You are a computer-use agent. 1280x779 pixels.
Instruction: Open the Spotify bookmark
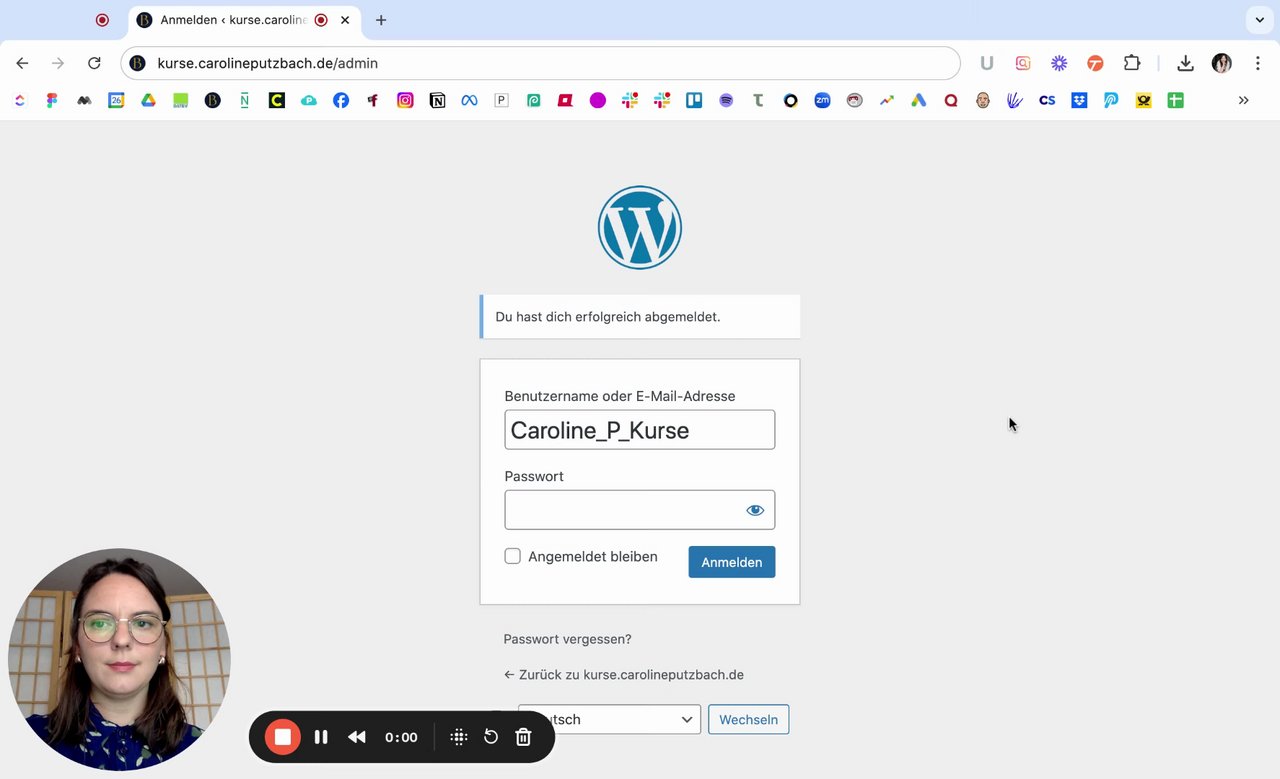click(x=726, y=100)
